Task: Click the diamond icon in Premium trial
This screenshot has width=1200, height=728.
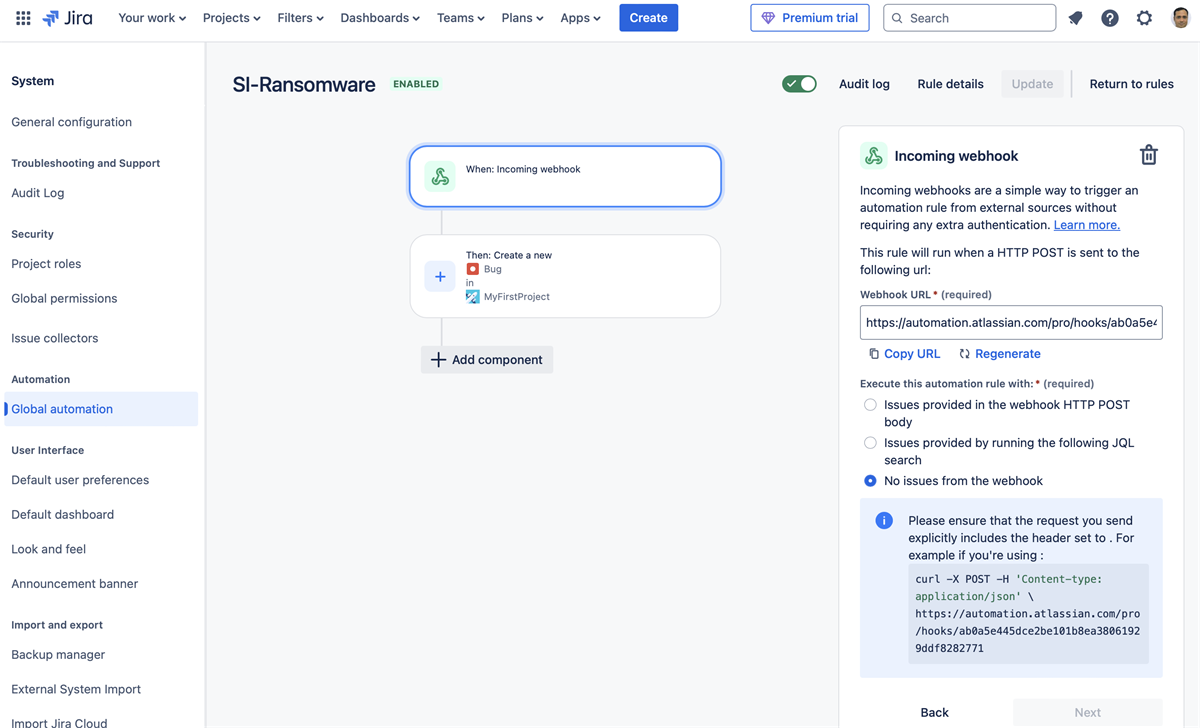Action: tap(768, 18)
